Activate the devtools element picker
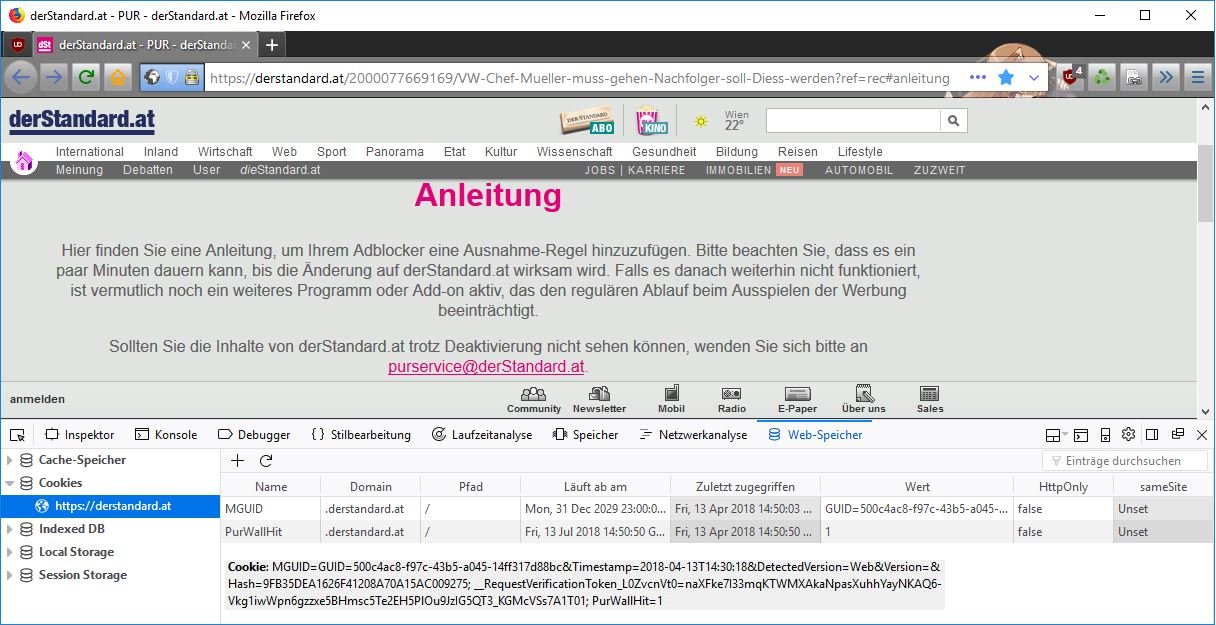Viewport: 1216px width, 625px height. pyautogui.click(x=17, y=435)
